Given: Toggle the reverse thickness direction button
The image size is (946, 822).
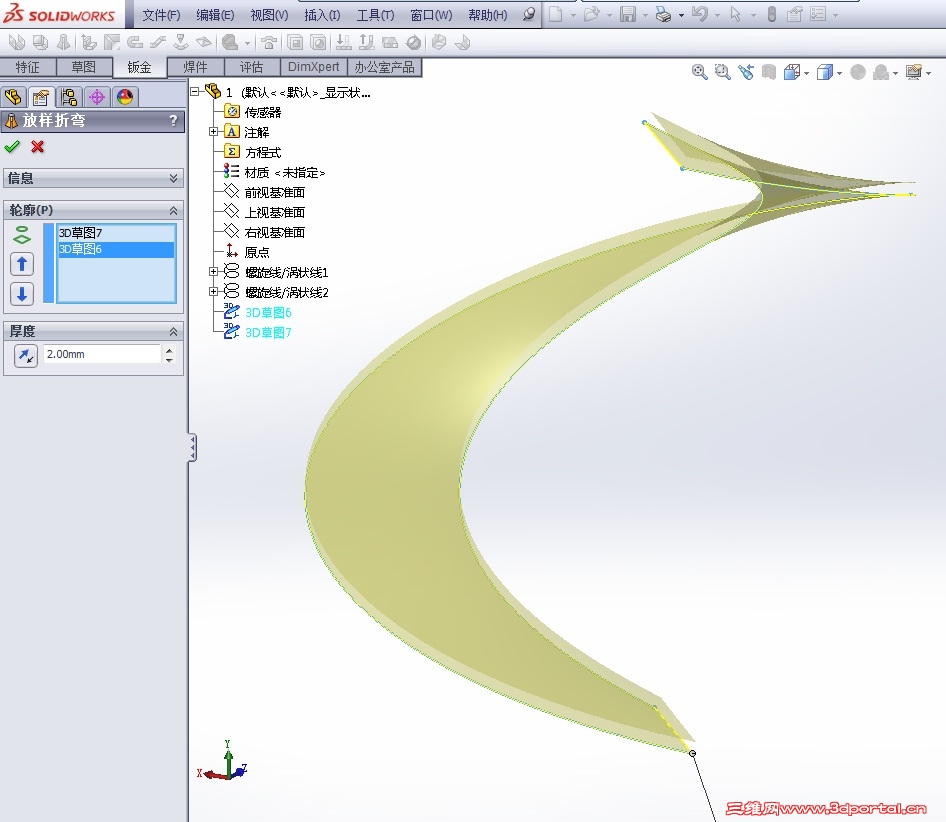Looking at the screenshot, I should (x=25, y=355).
